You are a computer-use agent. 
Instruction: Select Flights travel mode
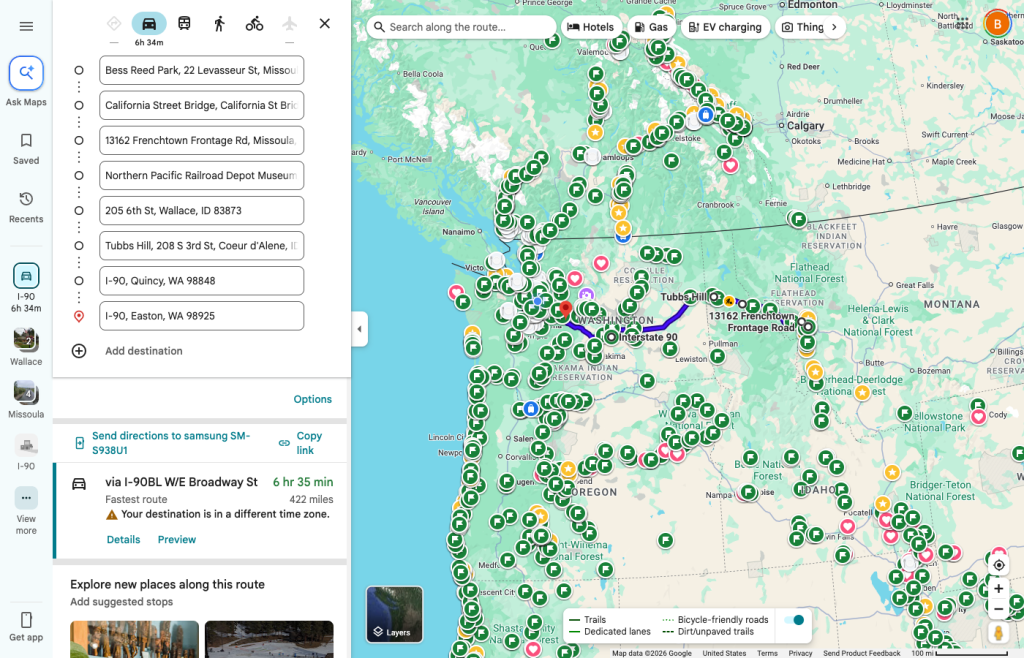[289, 24]
